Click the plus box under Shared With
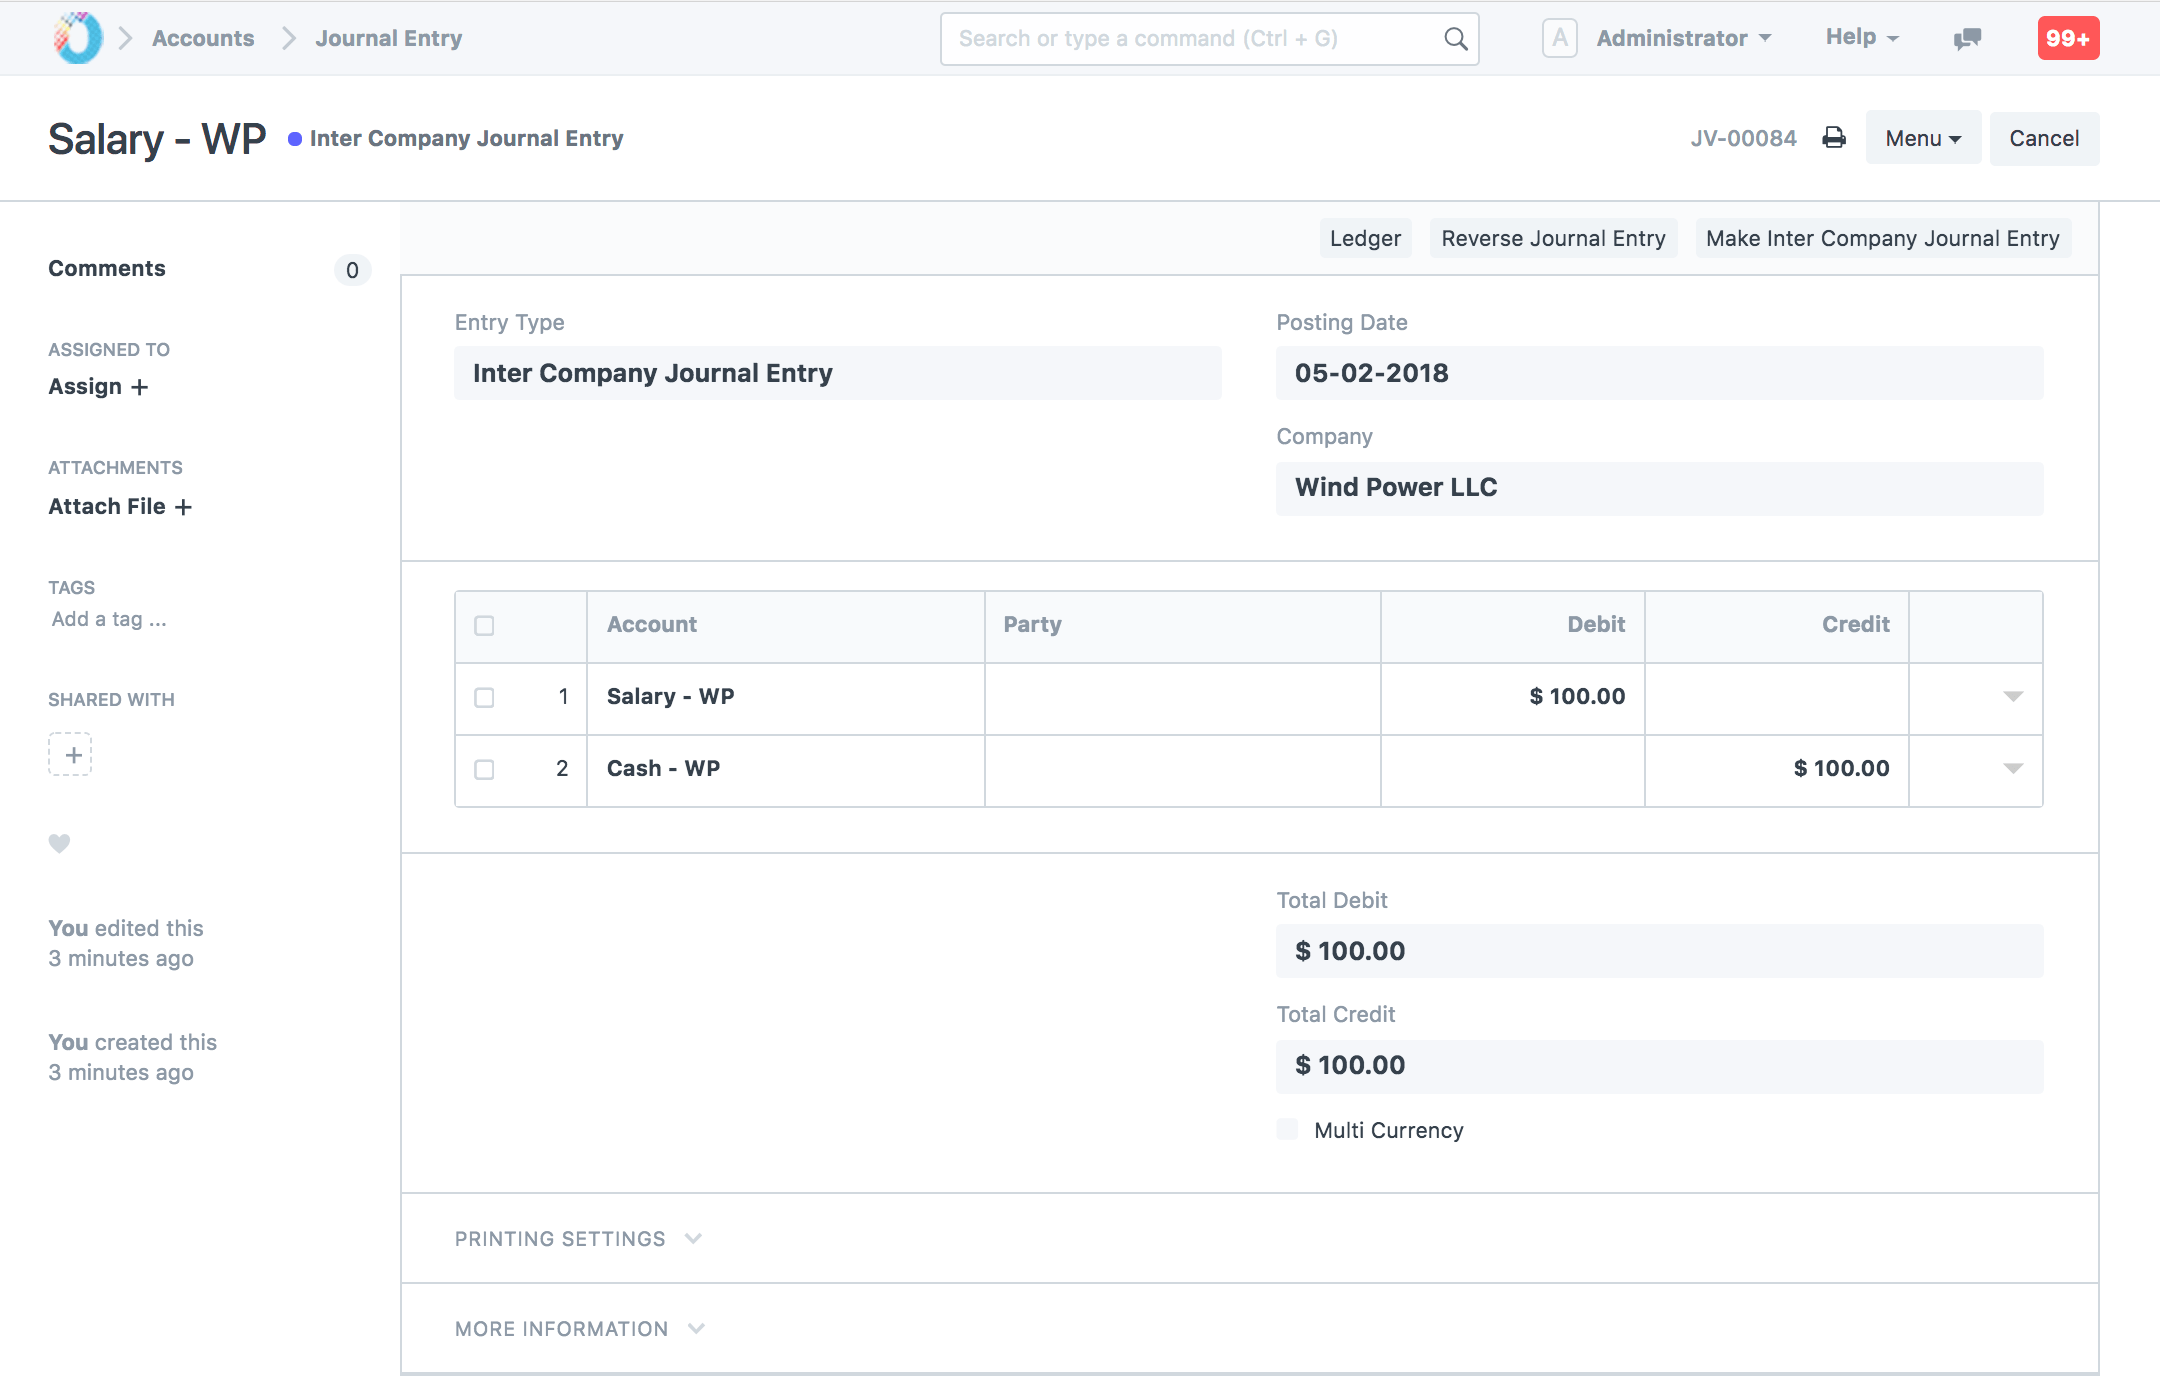This screenshot has width=2160, height=1378. point(70,754)
